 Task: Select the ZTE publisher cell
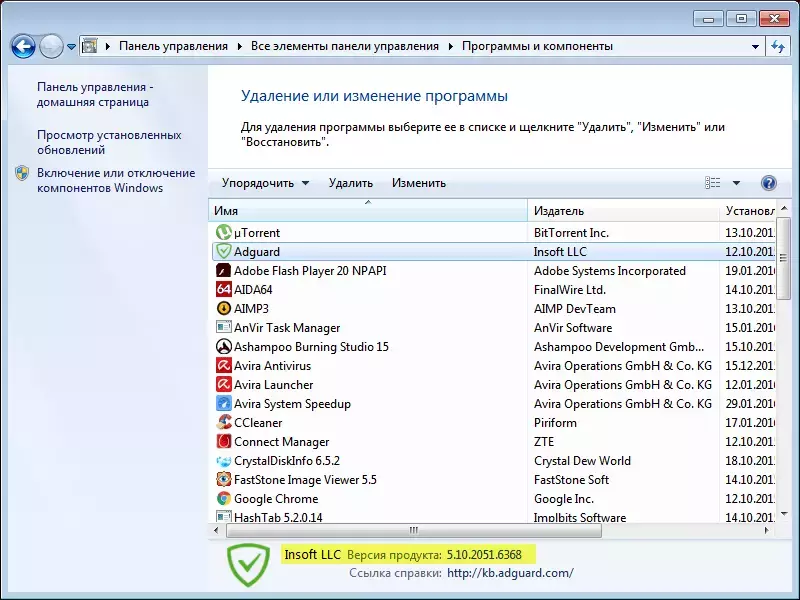[x=544, y=442]
